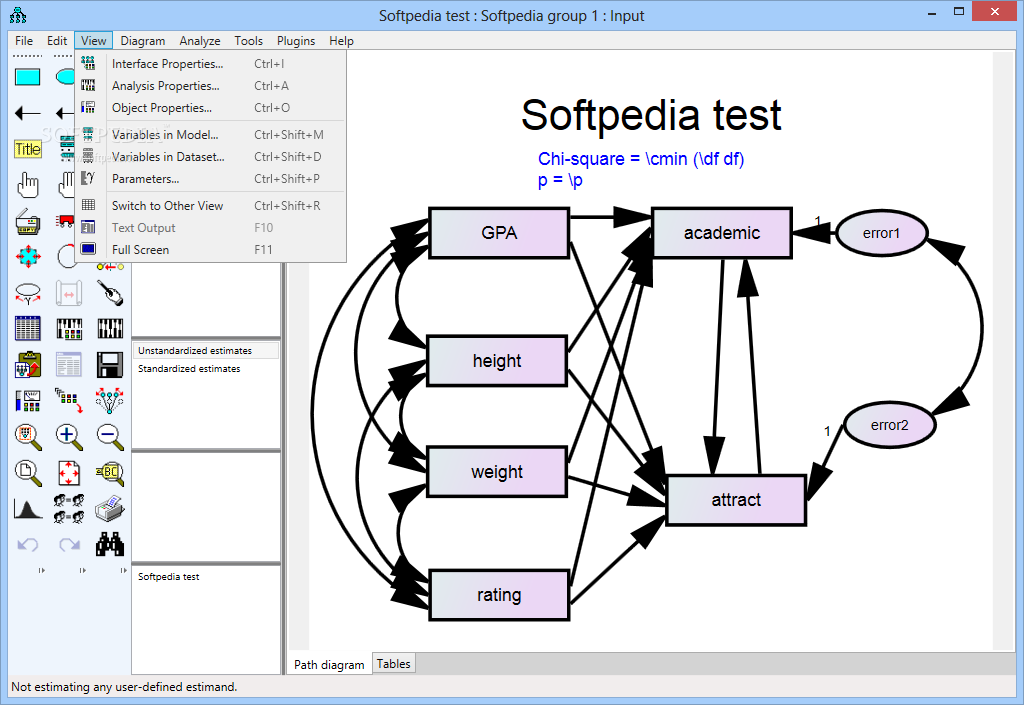
Task: Click the view text output icon
Action: point(69,365)
